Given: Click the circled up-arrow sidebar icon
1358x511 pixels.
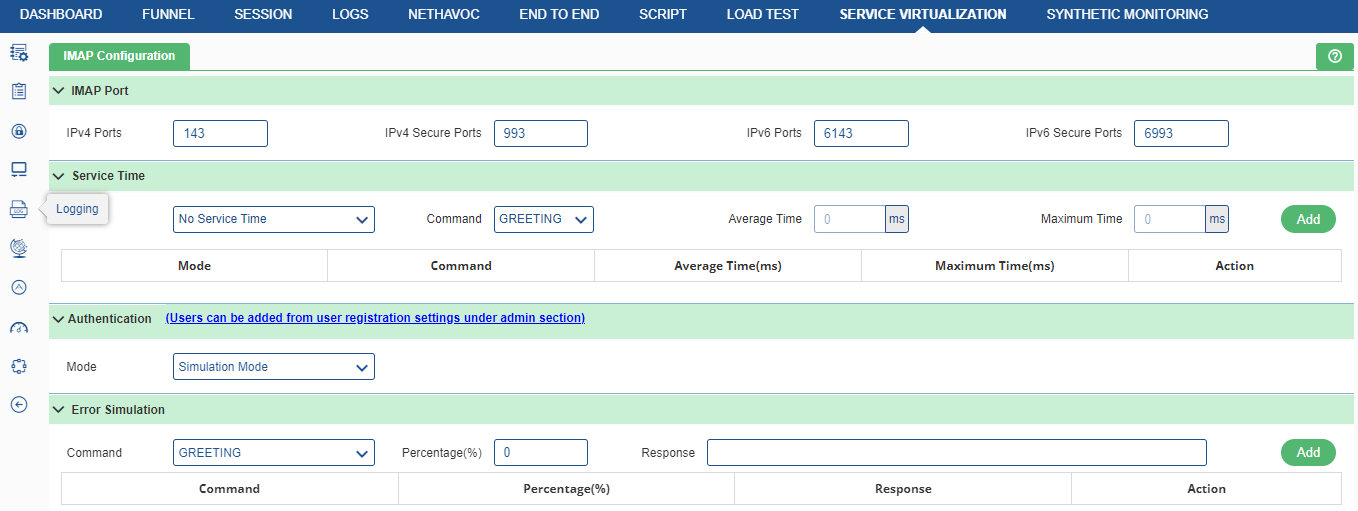Looking at the screenshot, I should (18, 287).
